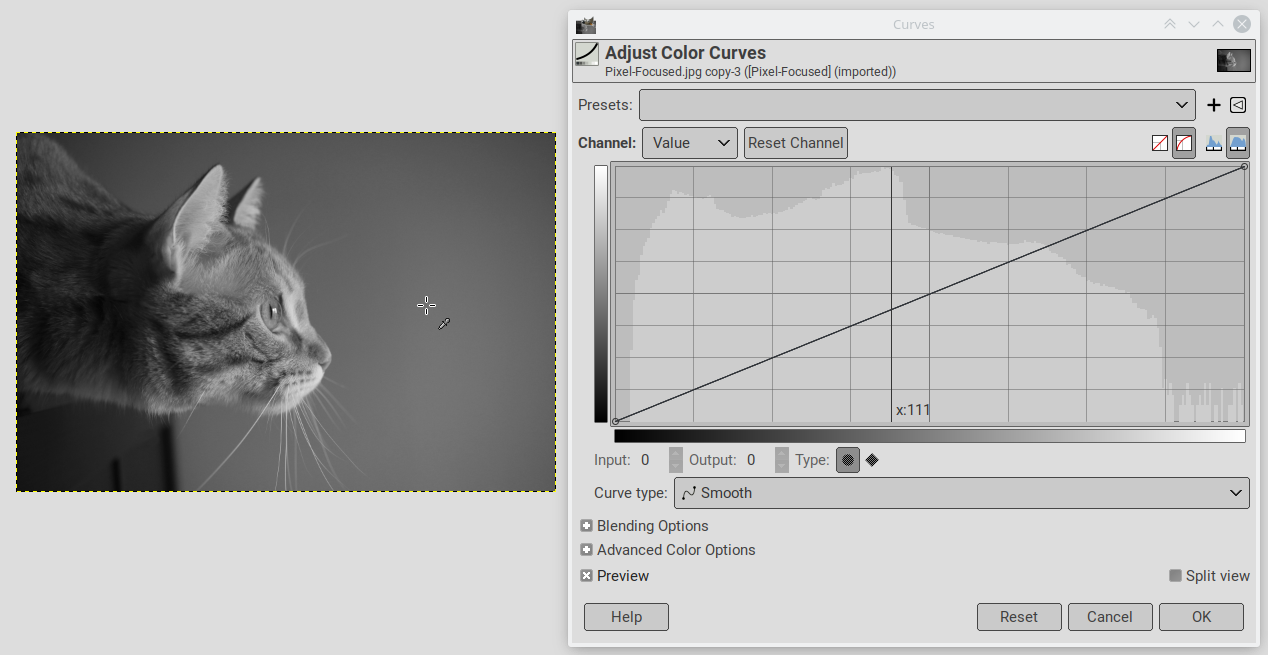Screen dimensions: 1268x655
Task: Click the vertical gradient bar beside the curve
Action: 601,294
